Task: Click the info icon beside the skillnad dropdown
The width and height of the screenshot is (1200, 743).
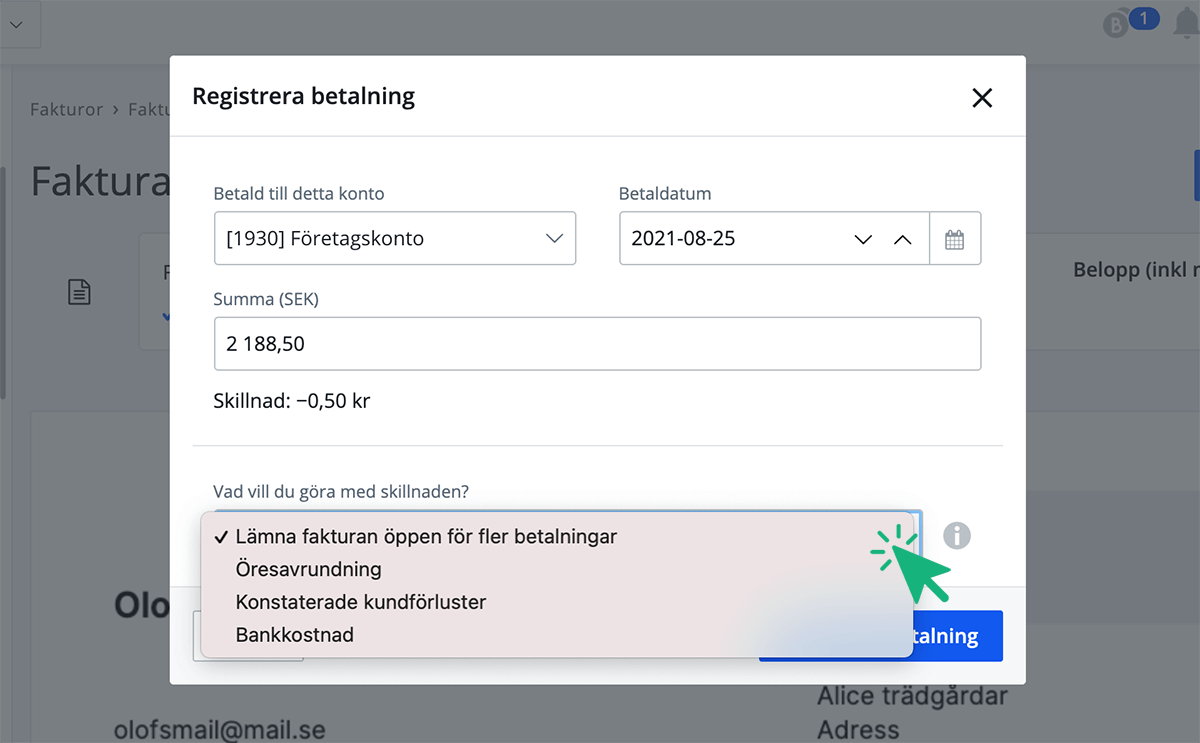Action: [x=957, y=536]
